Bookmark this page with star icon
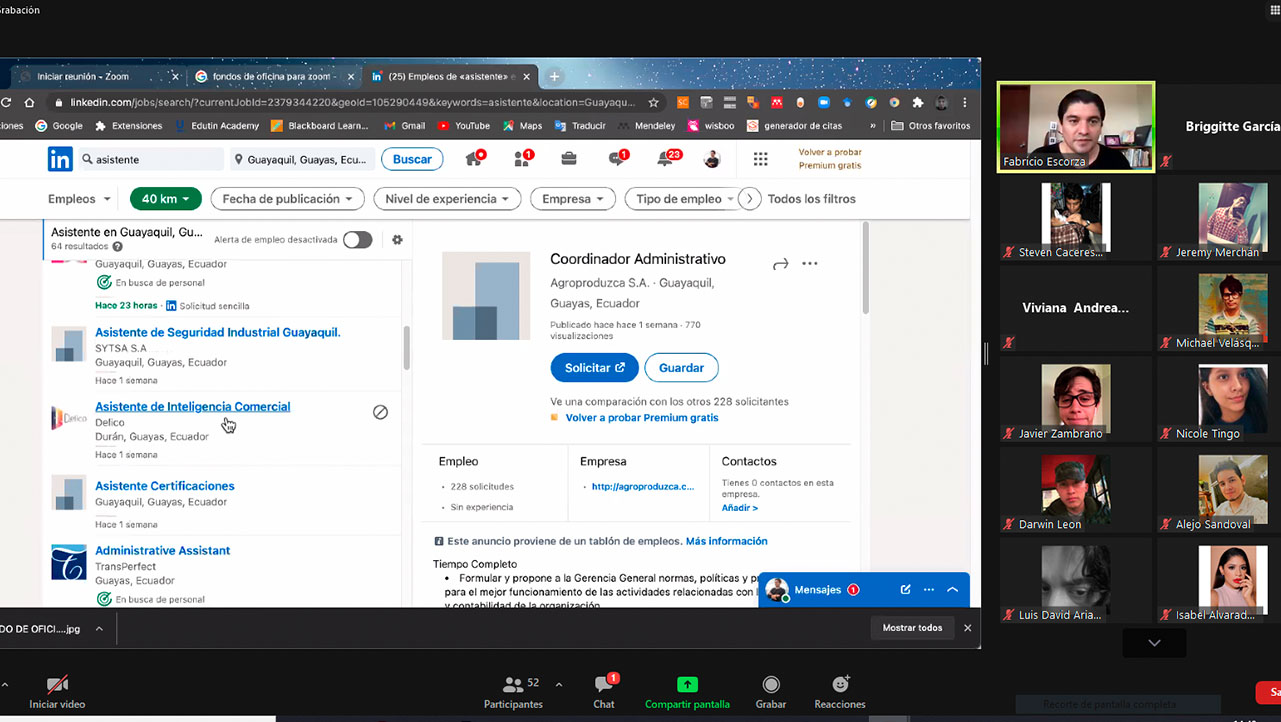The width and height of the screenshot is (1281, 722). pos(653,102)
